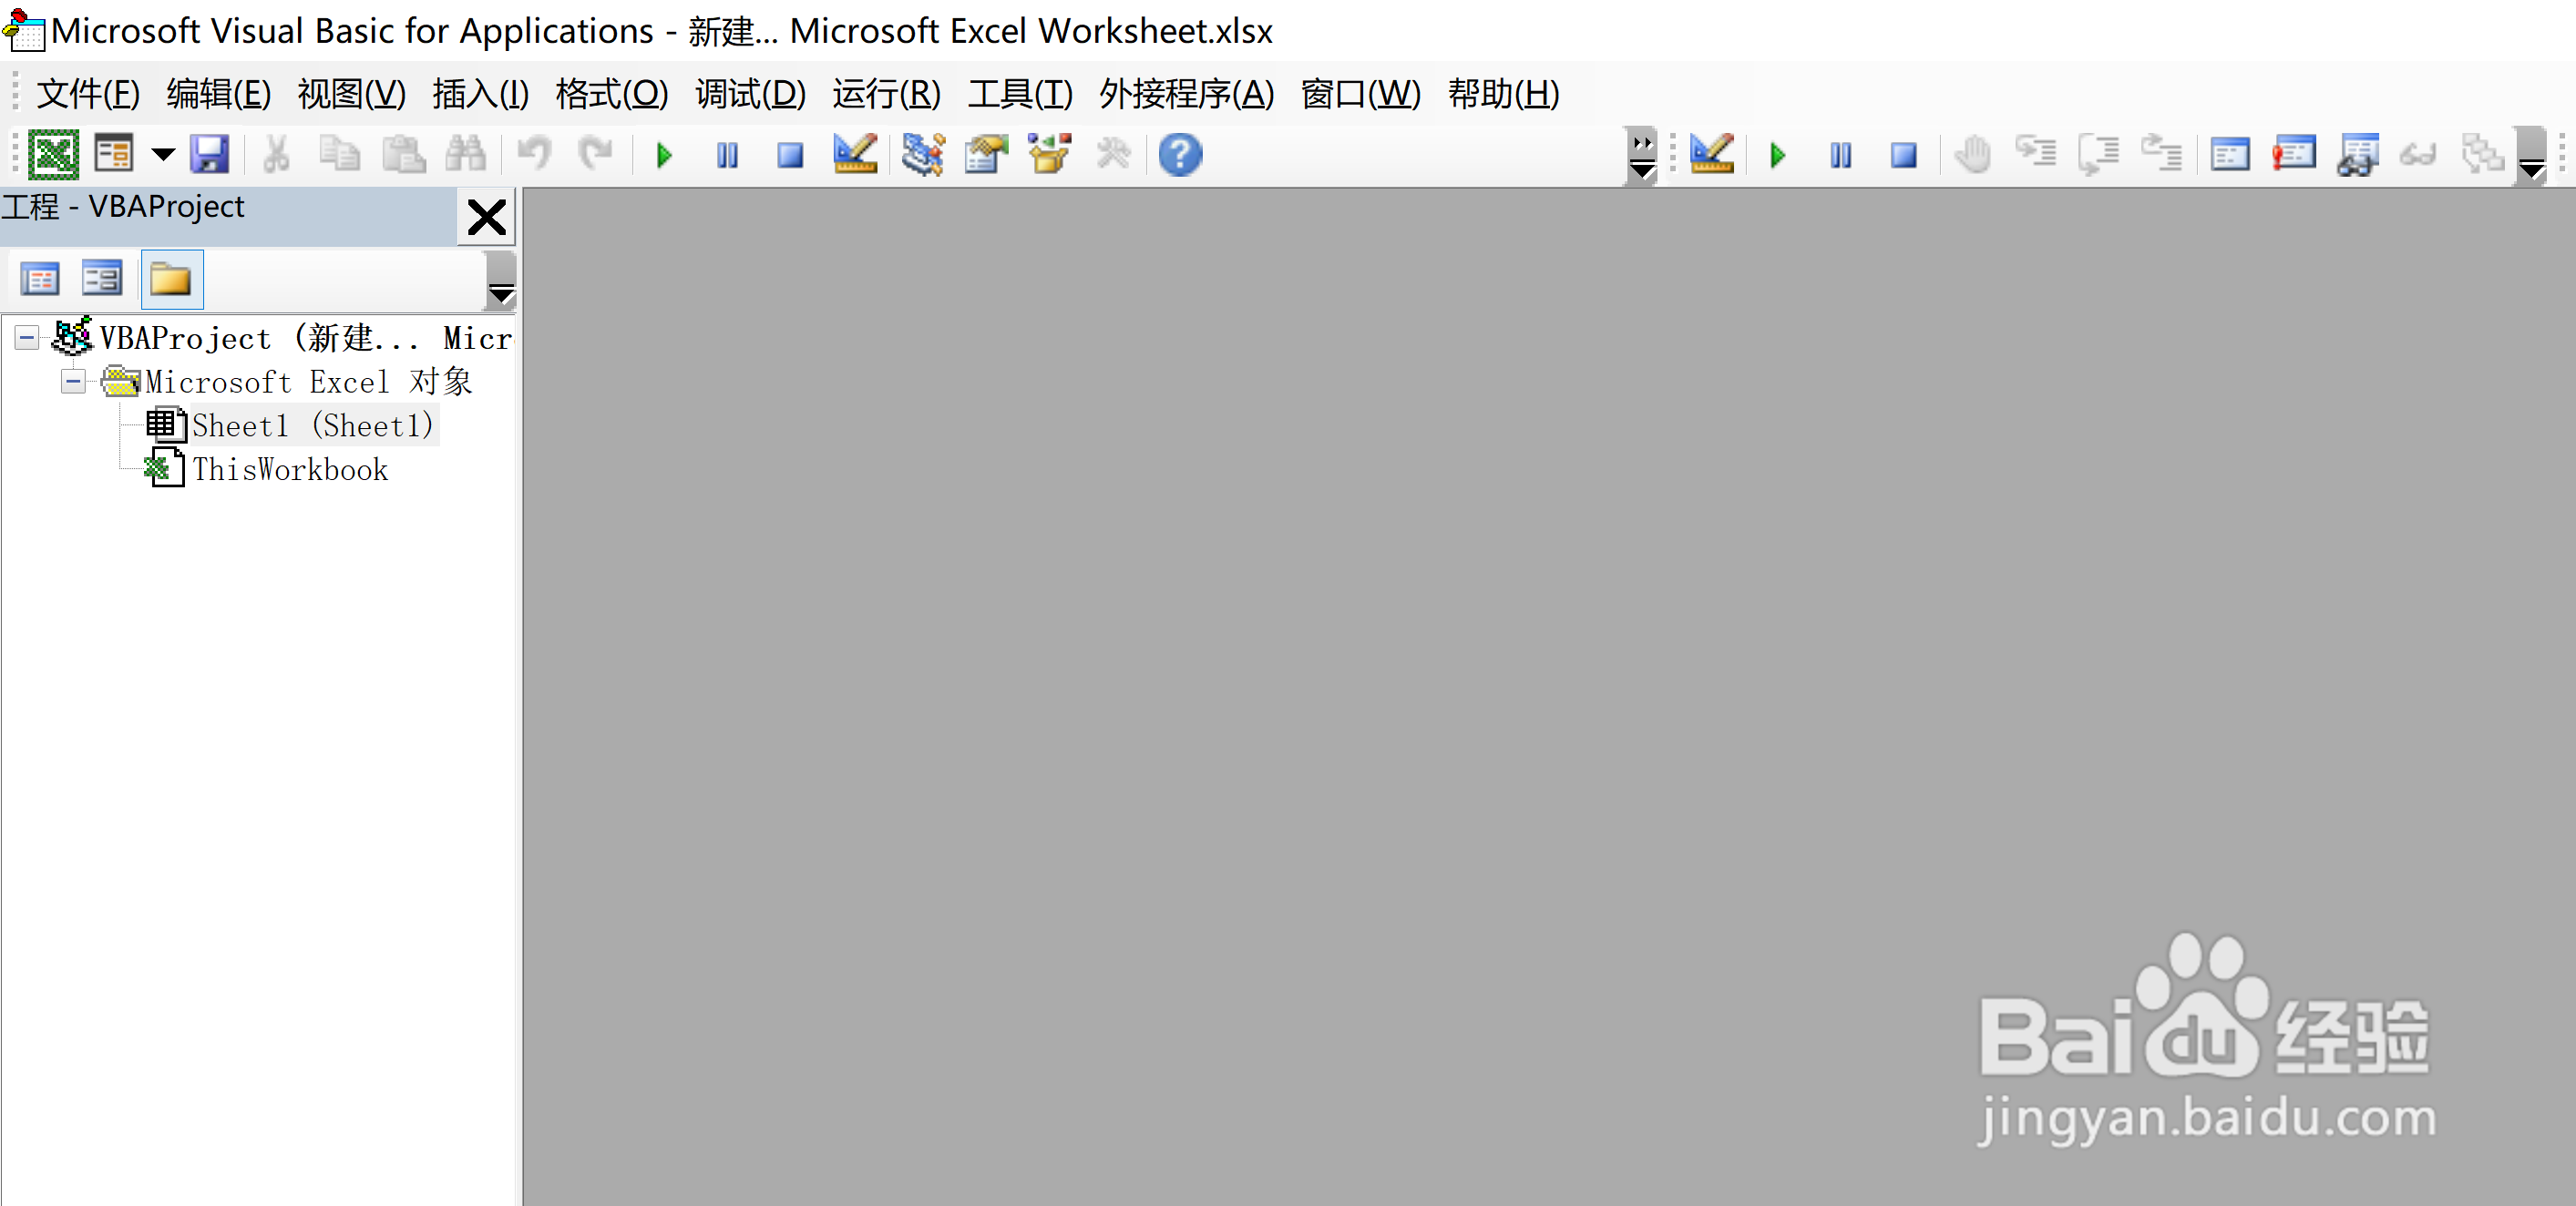Click the Find binoculars icon
Viewport: 2576px width, 1206px height.
[x=465, y=155]
